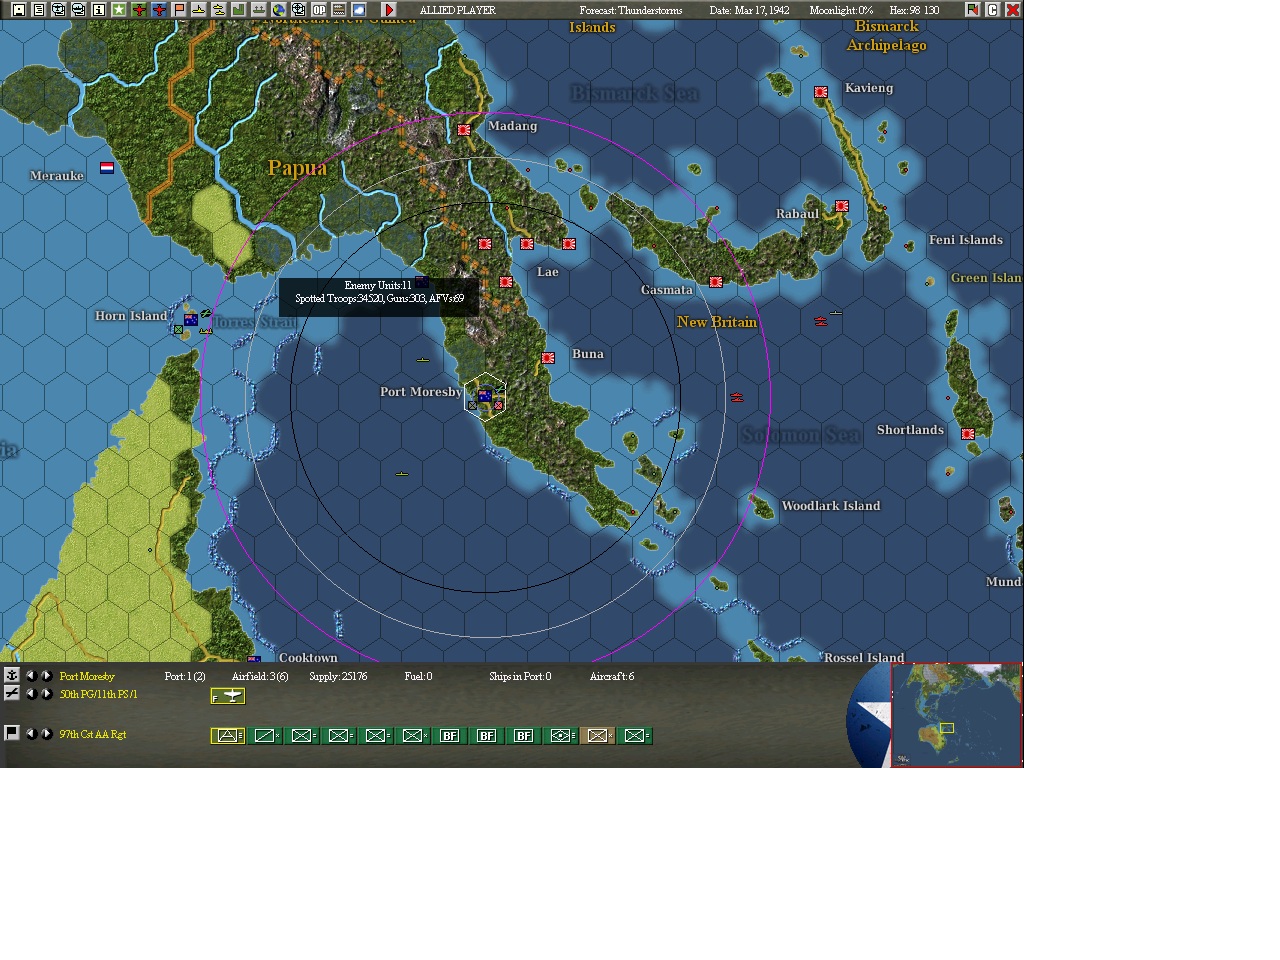Click the Japanese flag at Kavieng
Image resolution: width=1280 pixels, height=960 pixels.
point(821,92)
